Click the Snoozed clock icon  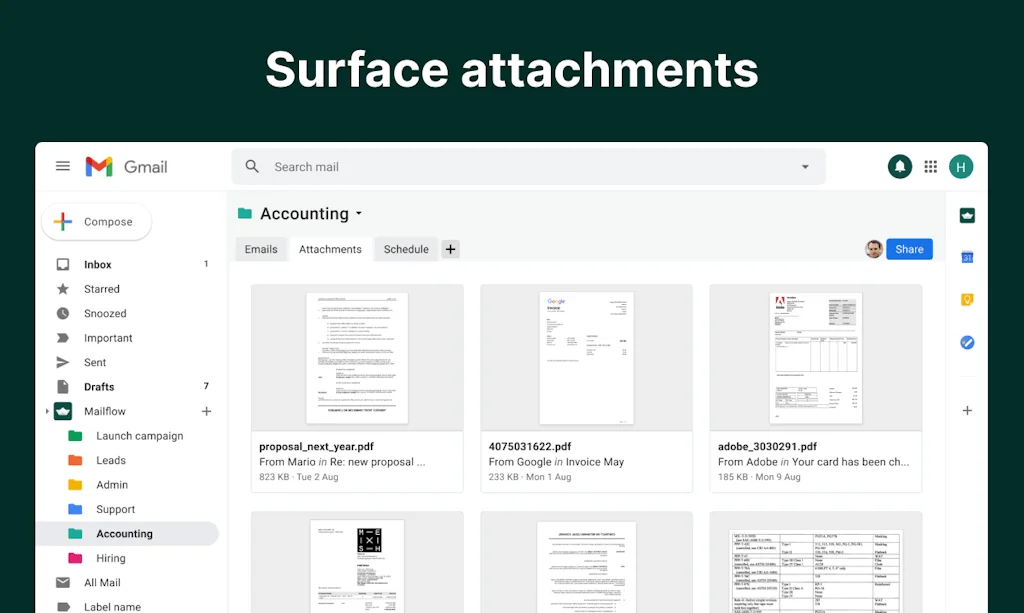point(63,313)
